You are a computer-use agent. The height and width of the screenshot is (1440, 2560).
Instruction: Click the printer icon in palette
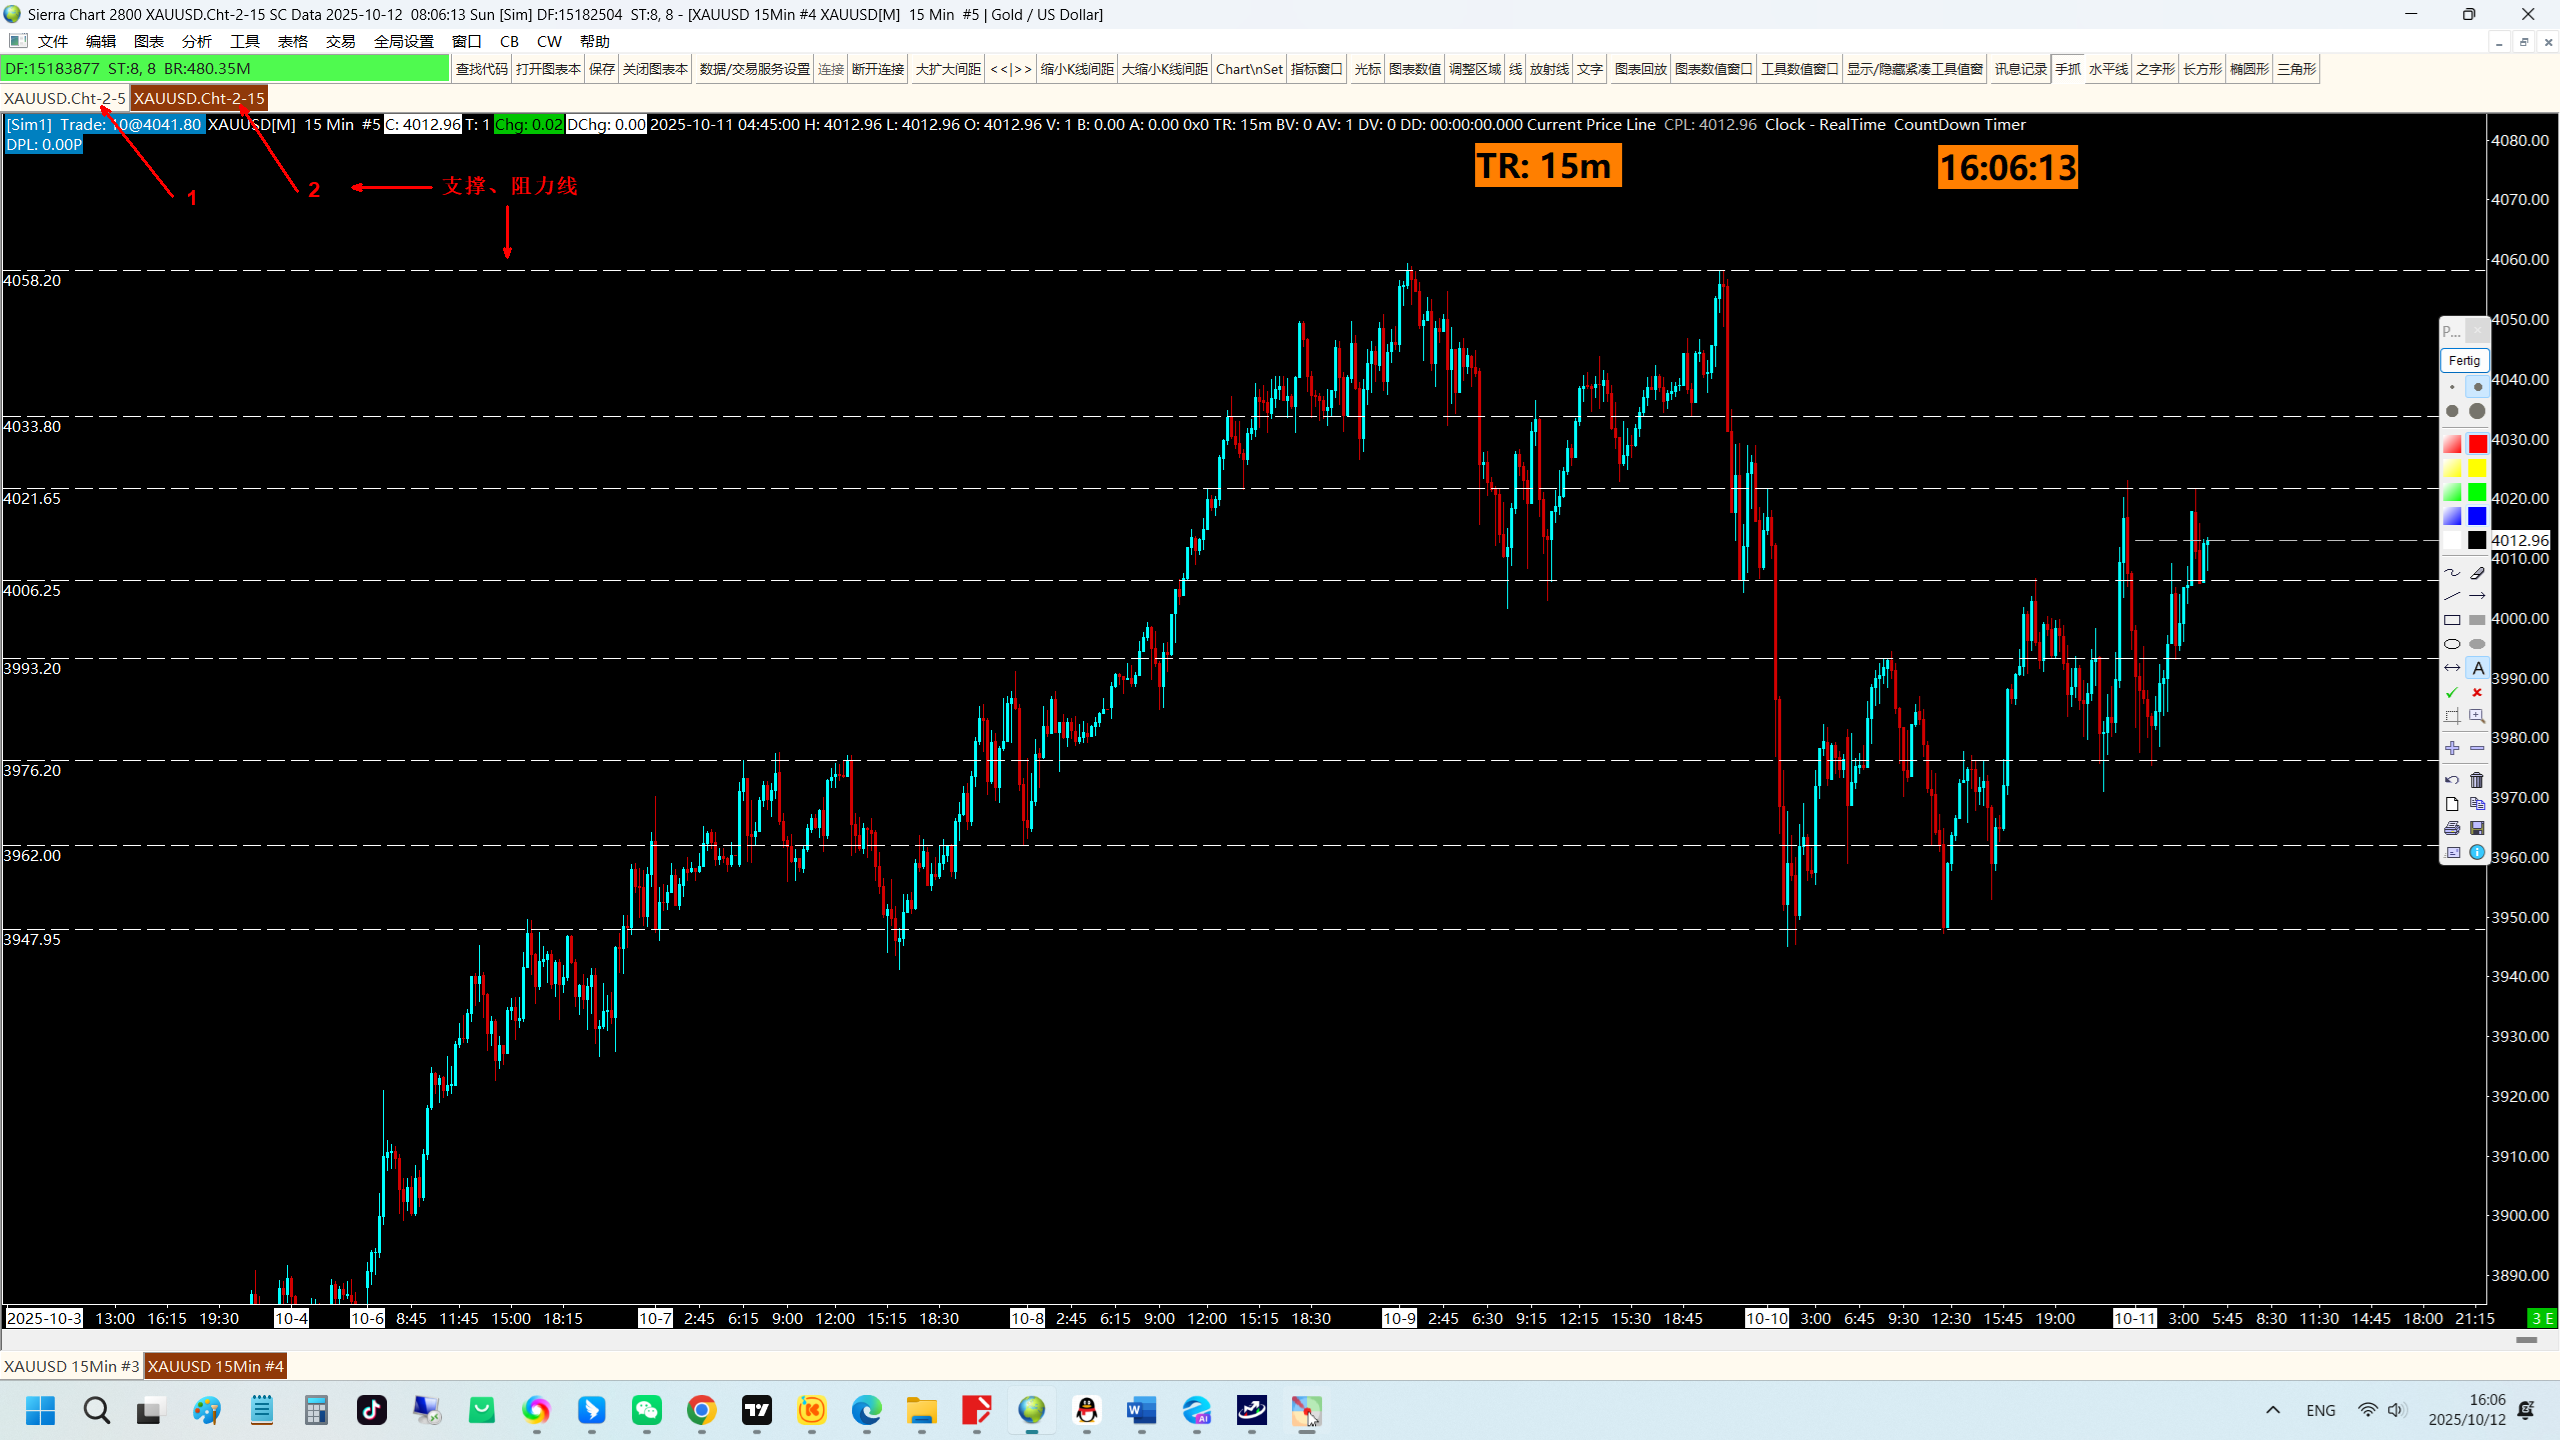(x=2452, y=828)
